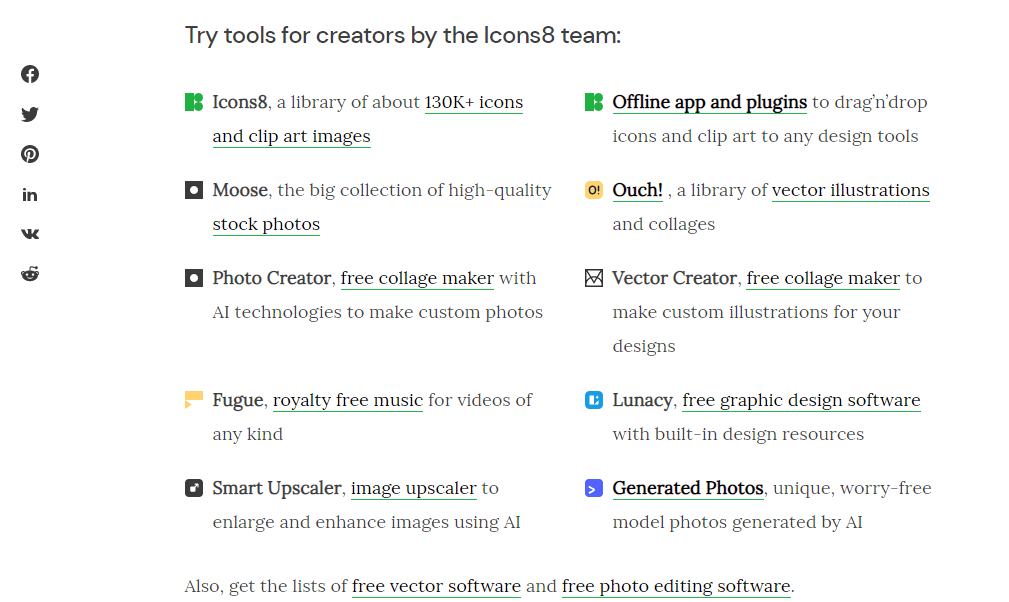1009x602 pixels.
Task: Click the green icon beside Offline app and plugins
Action: click(x=594, y=102)
